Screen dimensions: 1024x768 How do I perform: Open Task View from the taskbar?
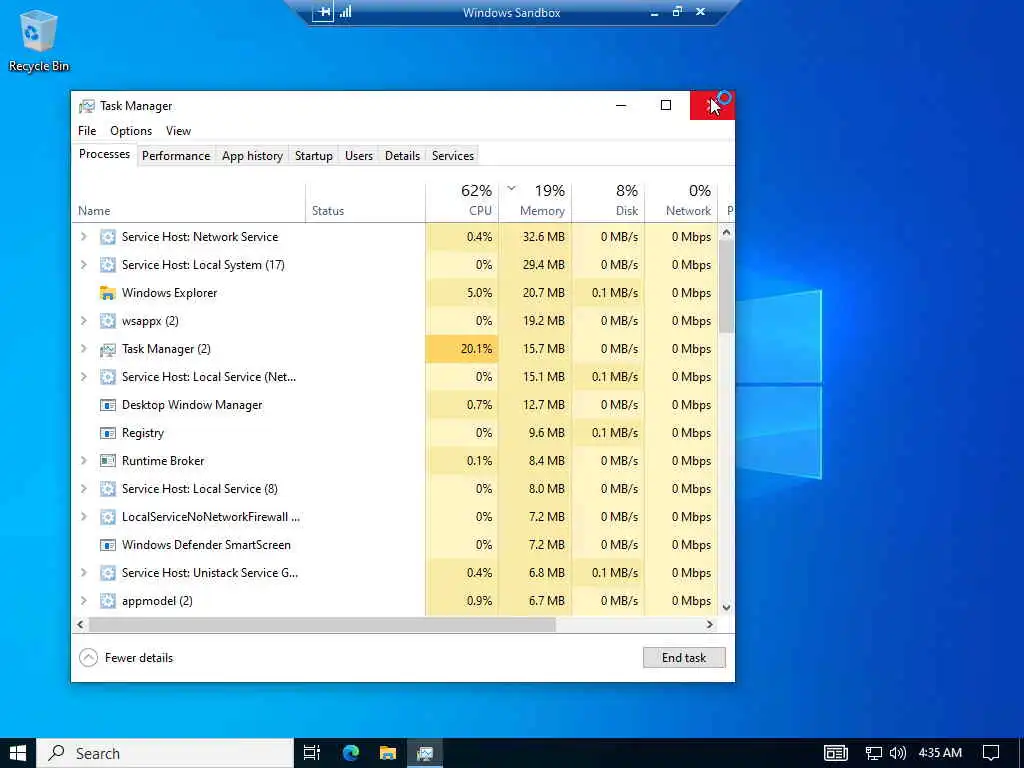point(312,753)
